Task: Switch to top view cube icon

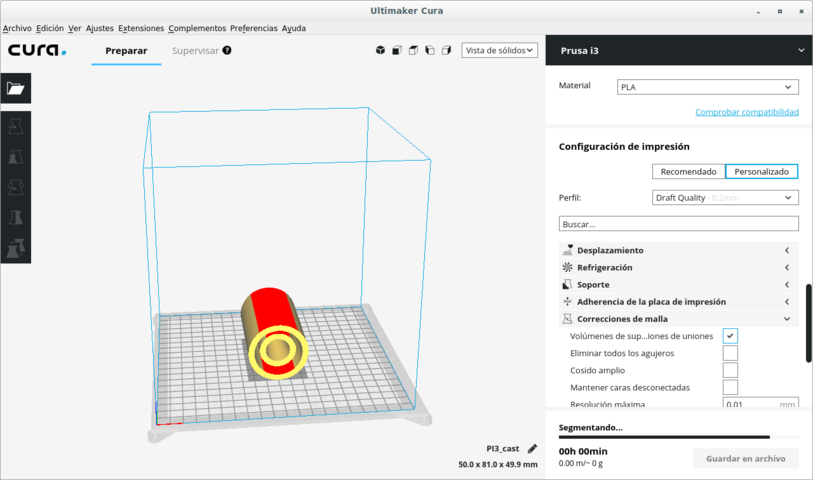Action: point(413,50)
